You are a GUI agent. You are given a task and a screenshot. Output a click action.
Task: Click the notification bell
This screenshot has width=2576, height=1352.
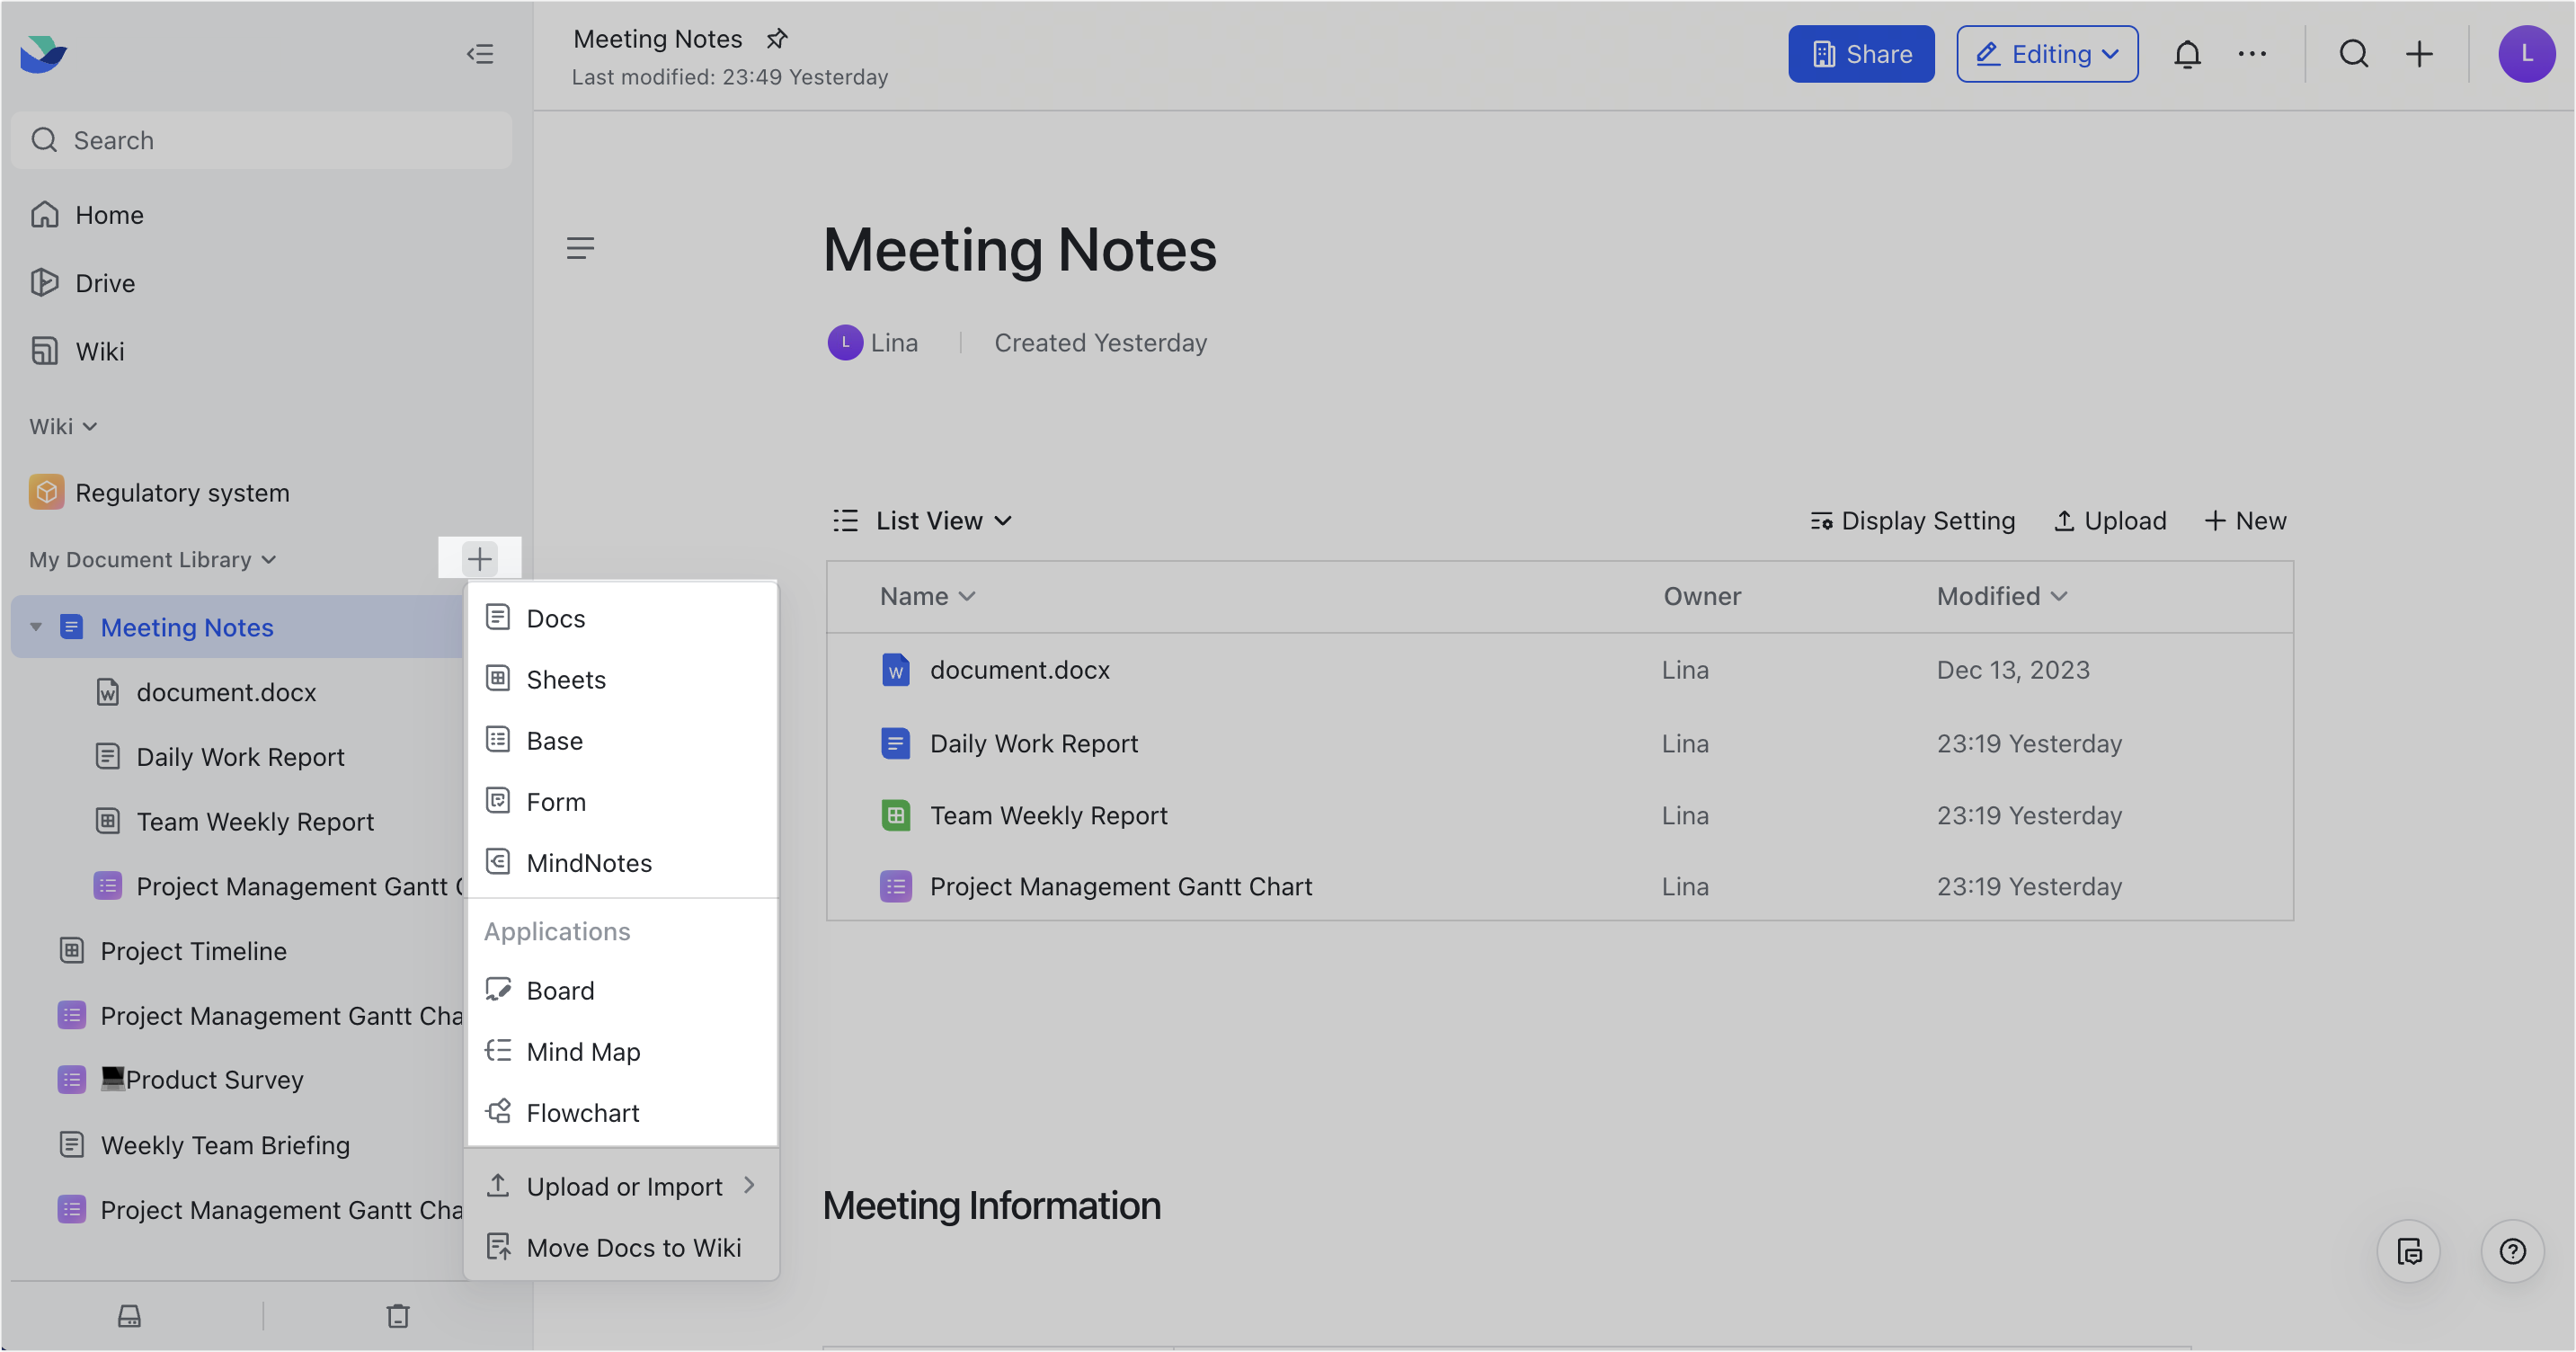2189,54
